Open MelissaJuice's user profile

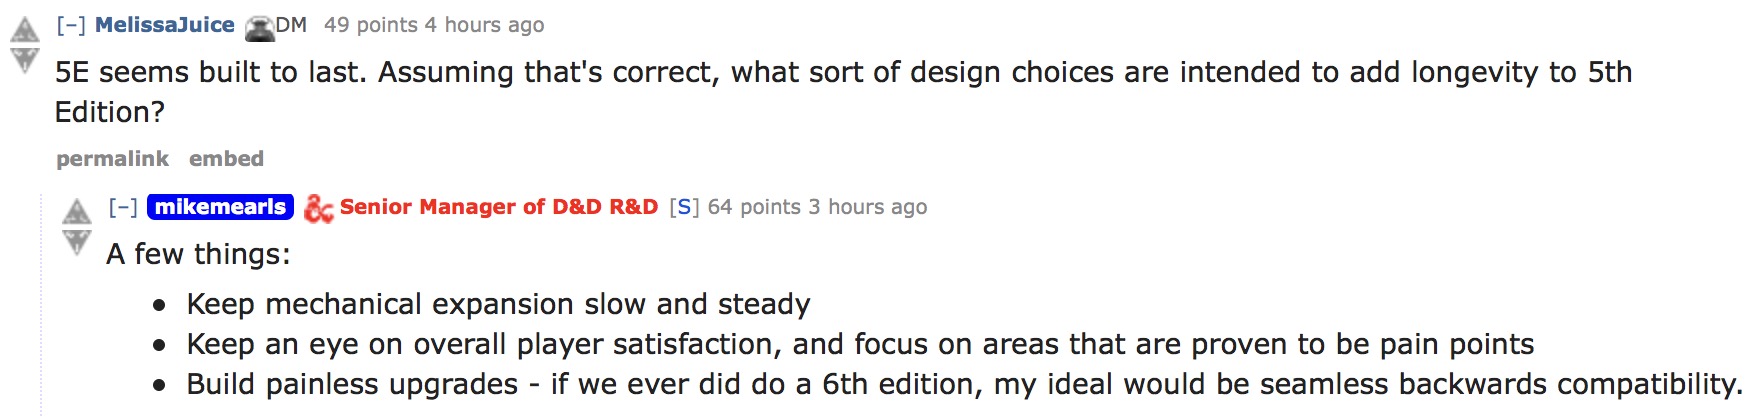[165, 25]
